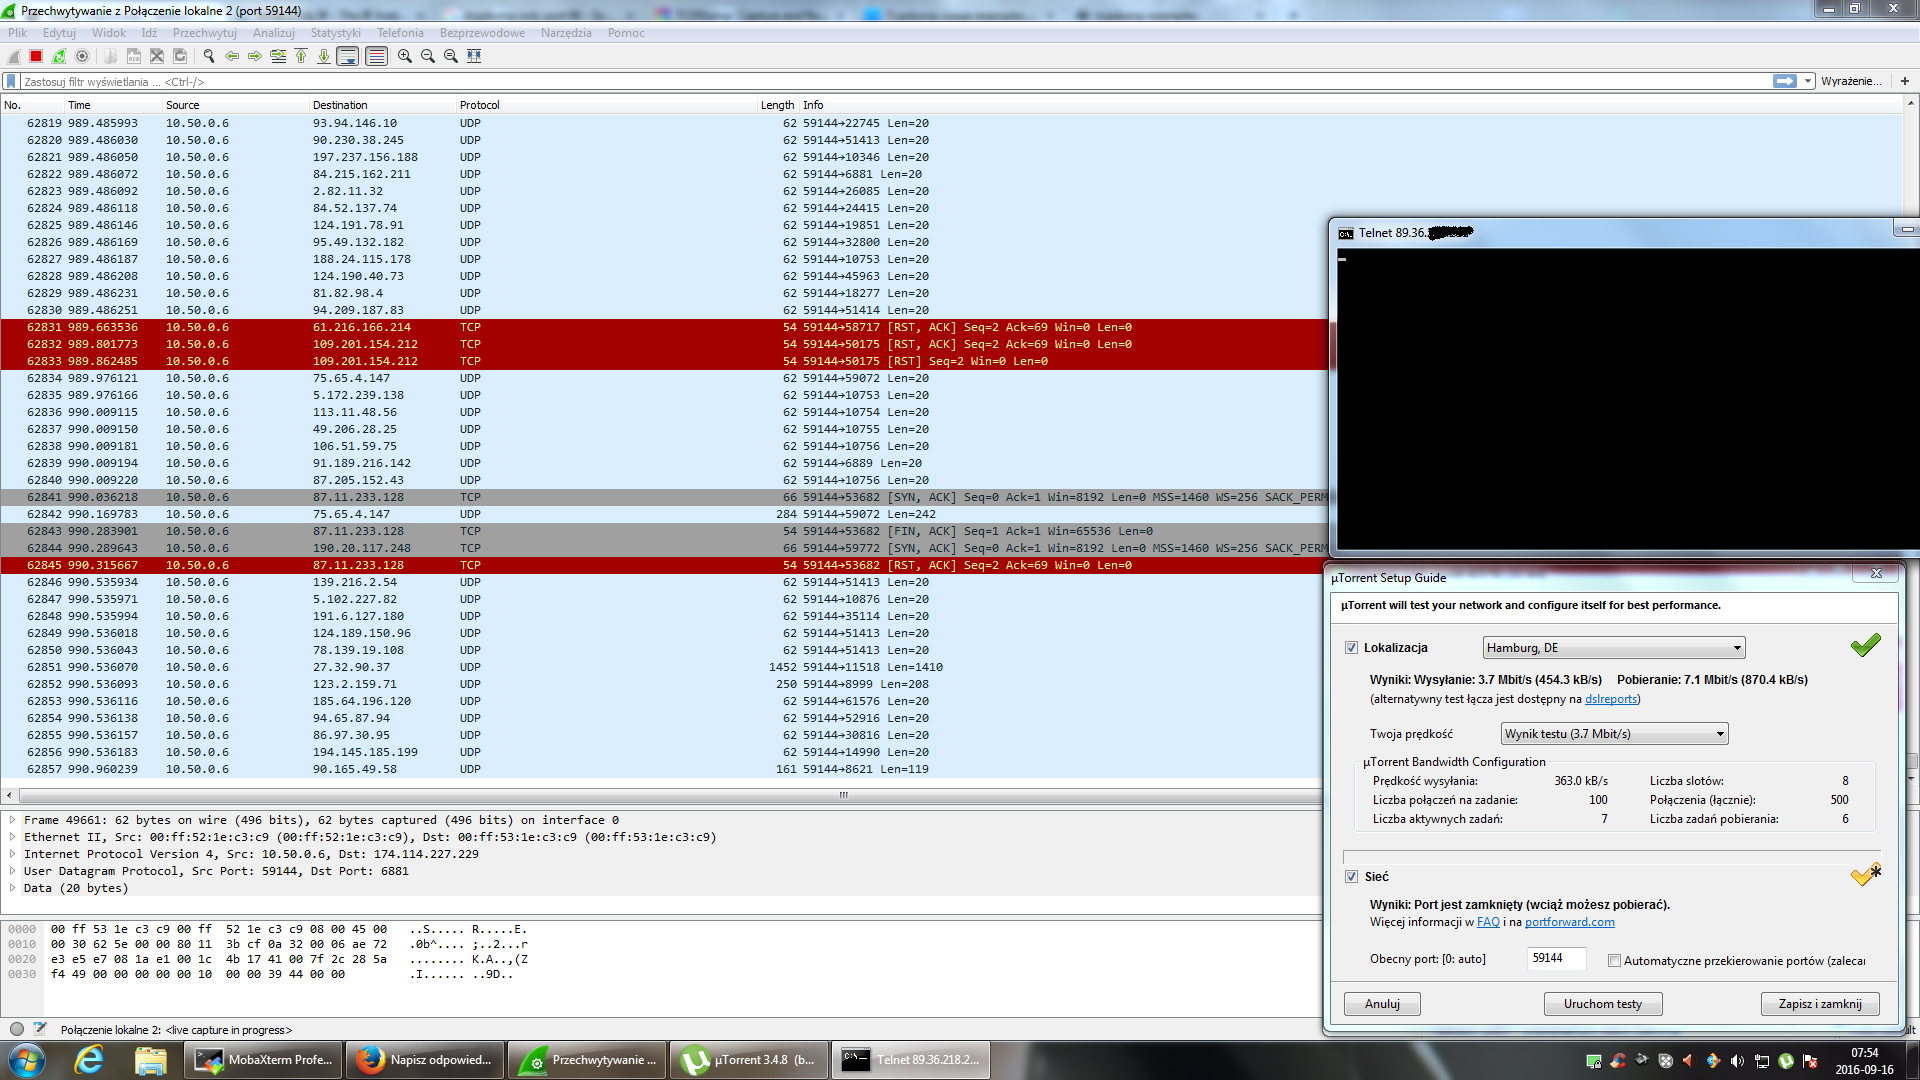This screenshot has height=1080, width=1920.
Task: Expand the Frame 49661 details row
Action: tap(12, 820)
